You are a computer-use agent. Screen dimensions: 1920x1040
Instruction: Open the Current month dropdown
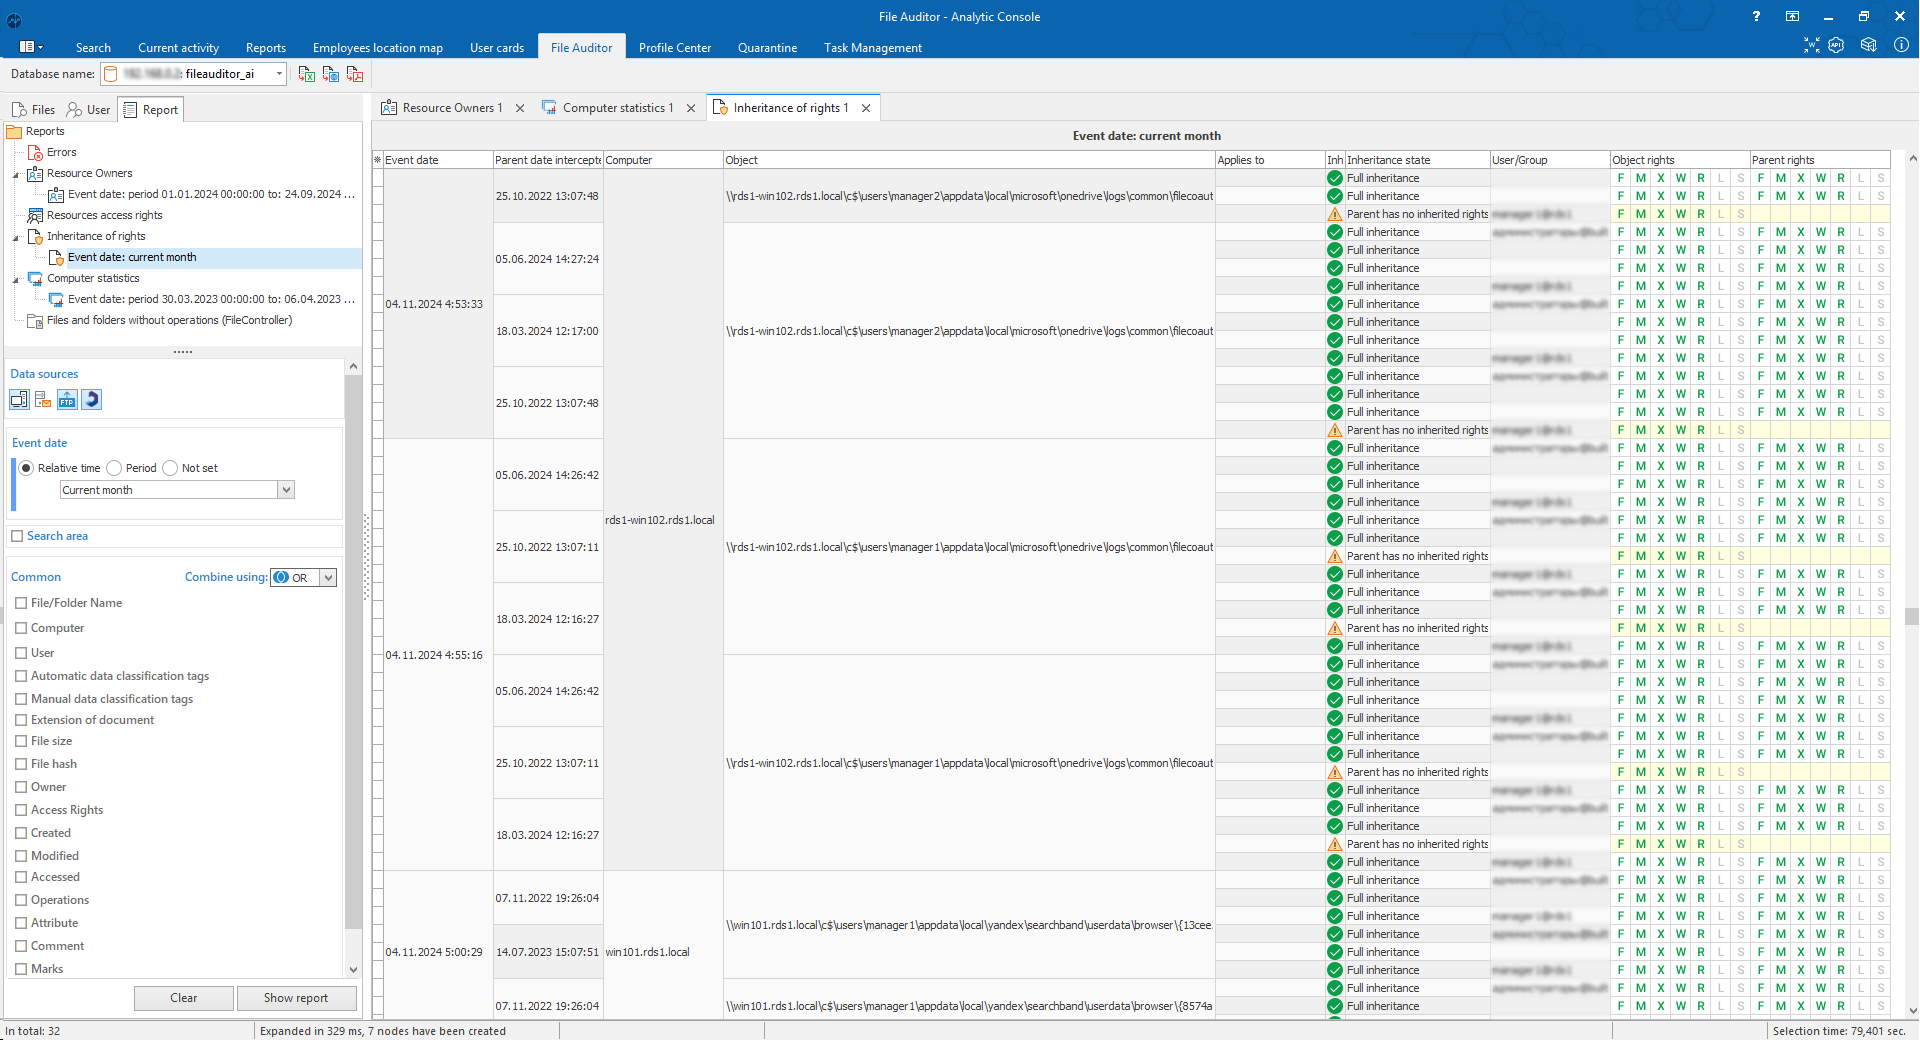coord(286,490)
